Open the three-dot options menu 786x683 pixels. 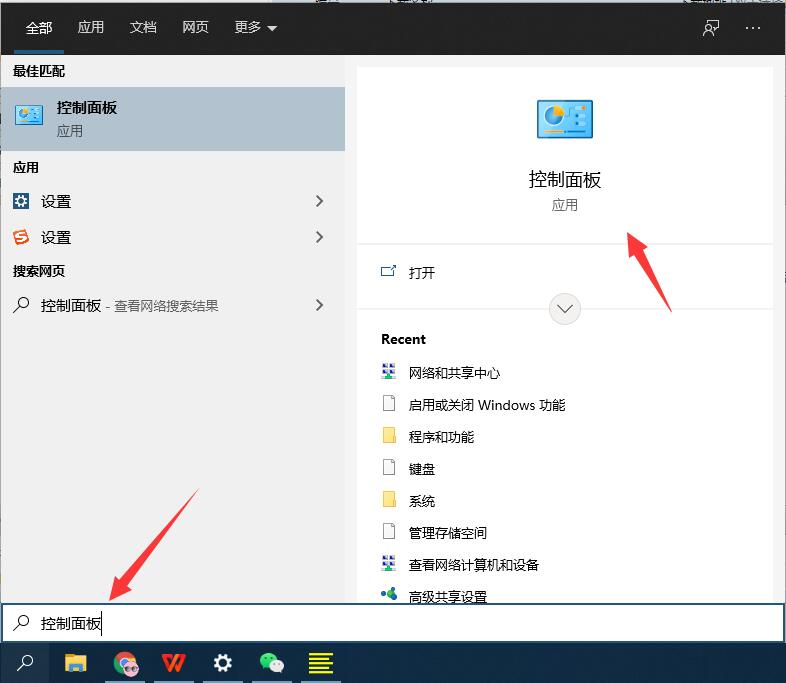click(x=752, y=28)
